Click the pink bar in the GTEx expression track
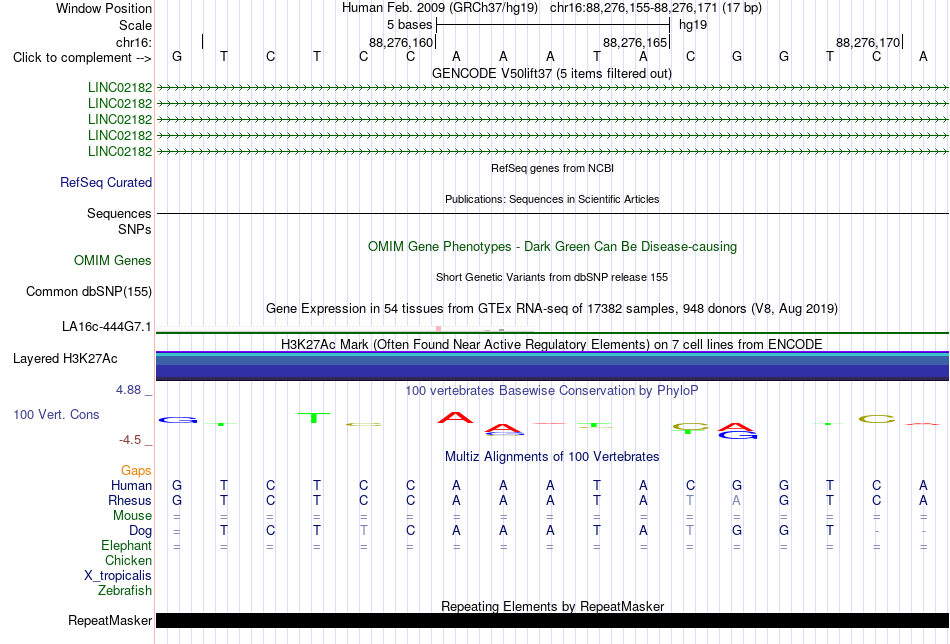950x644 pixels. (439, 329)
